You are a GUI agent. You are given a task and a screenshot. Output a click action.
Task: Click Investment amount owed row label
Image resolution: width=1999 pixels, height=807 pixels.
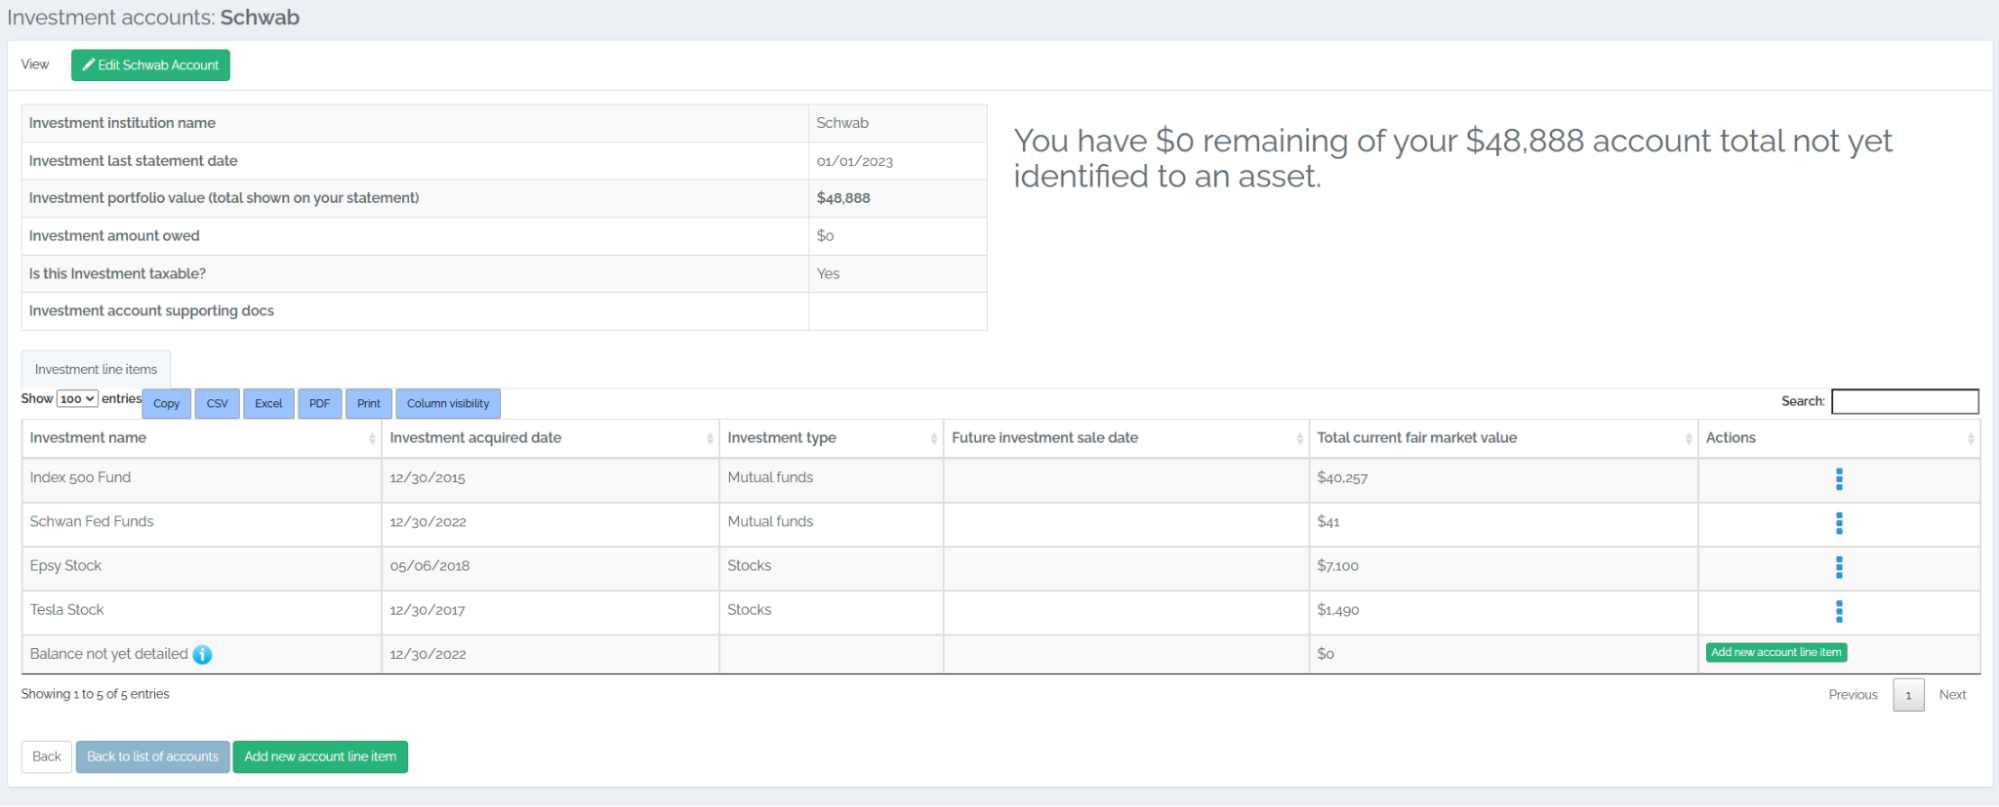[114, 237]
